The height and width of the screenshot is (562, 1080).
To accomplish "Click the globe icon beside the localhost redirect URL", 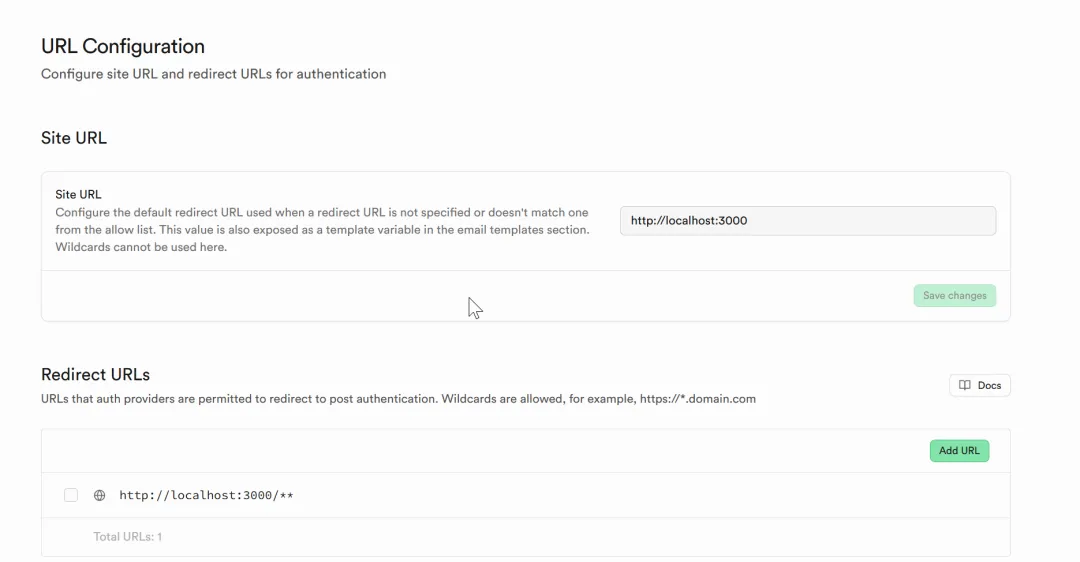I will (99, 495).
